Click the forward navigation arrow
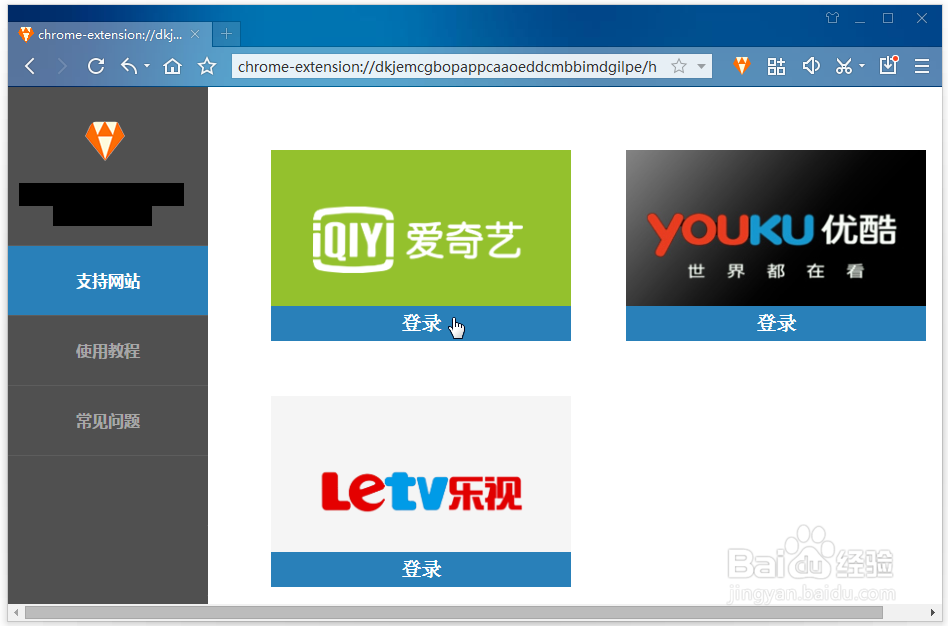 click(62, 66)
